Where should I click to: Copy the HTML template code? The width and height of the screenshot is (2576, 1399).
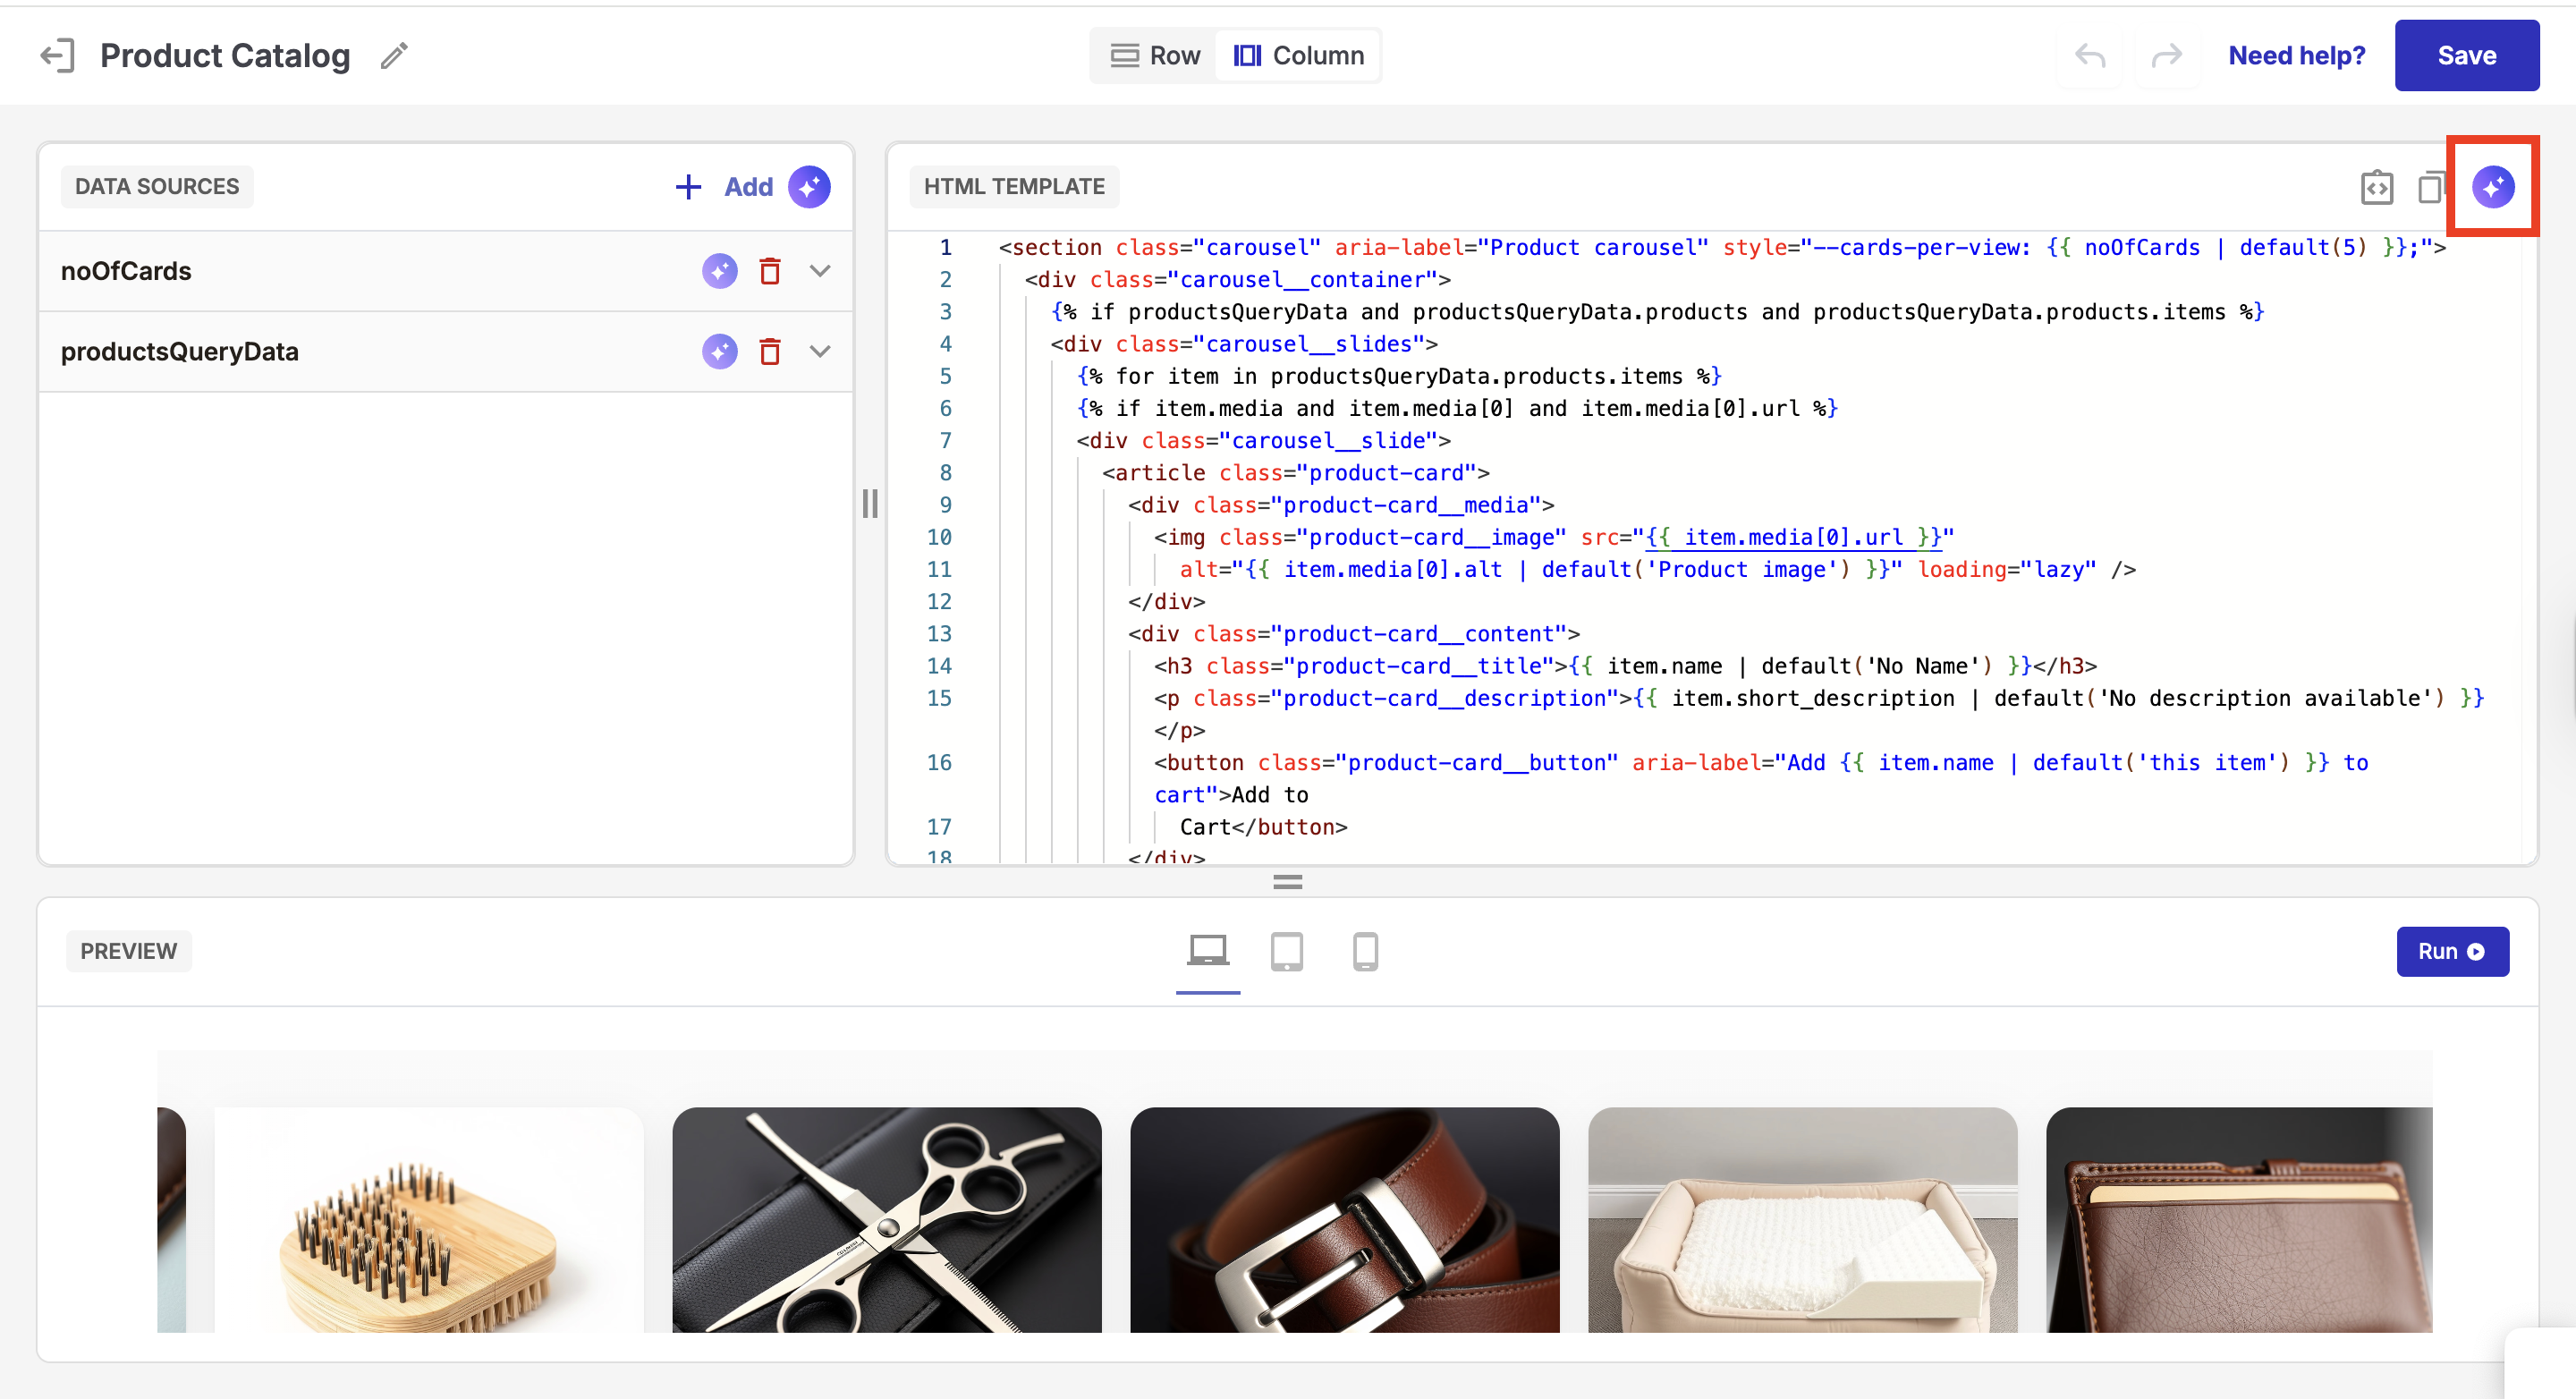click(2430, 187)
